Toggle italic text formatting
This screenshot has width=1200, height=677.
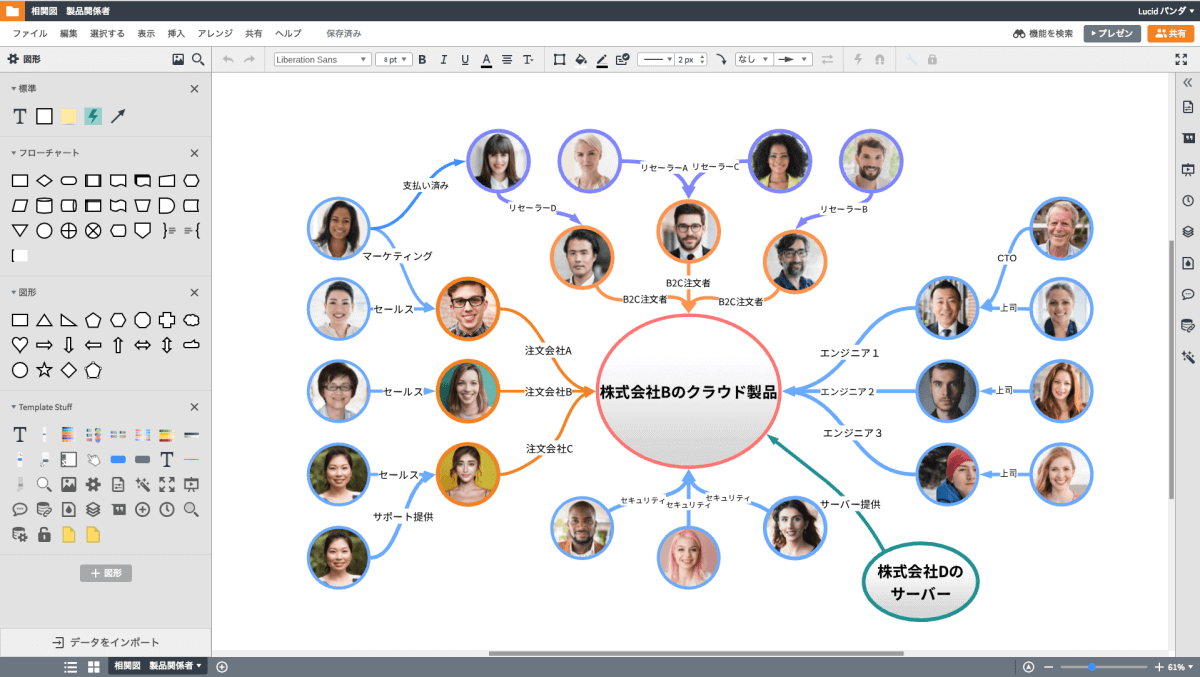[x=443, y=60]
